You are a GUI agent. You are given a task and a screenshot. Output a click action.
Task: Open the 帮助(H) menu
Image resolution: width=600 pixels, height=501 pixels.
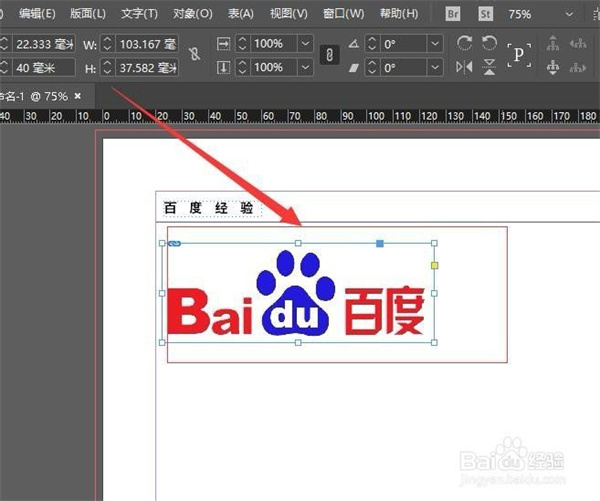(x=399, y=14)
